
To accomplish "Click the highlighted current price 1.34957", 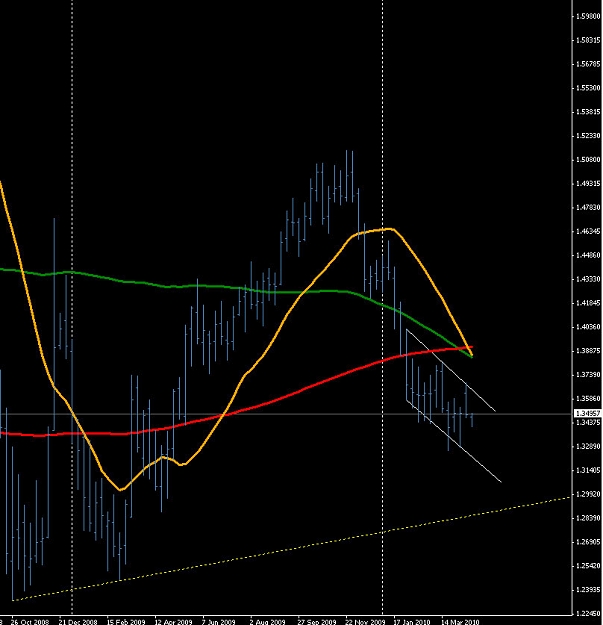I will click(588, 414).
